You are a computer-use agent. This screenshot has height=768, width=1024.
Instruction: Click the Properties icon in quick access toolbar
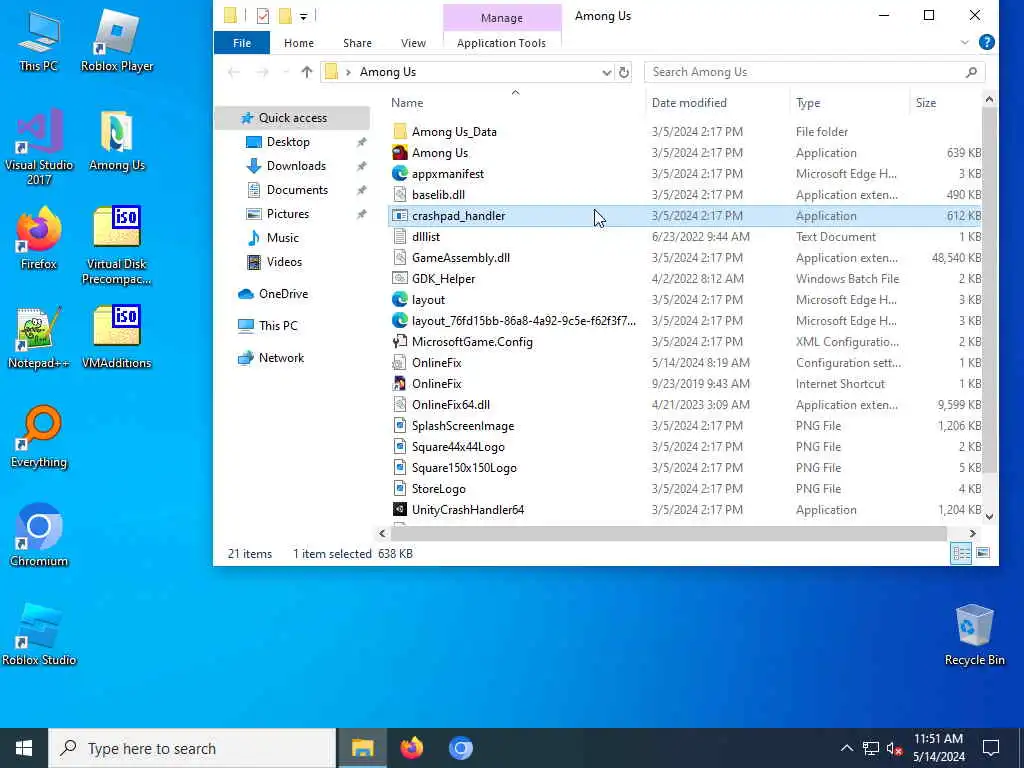tap(263, 16)
